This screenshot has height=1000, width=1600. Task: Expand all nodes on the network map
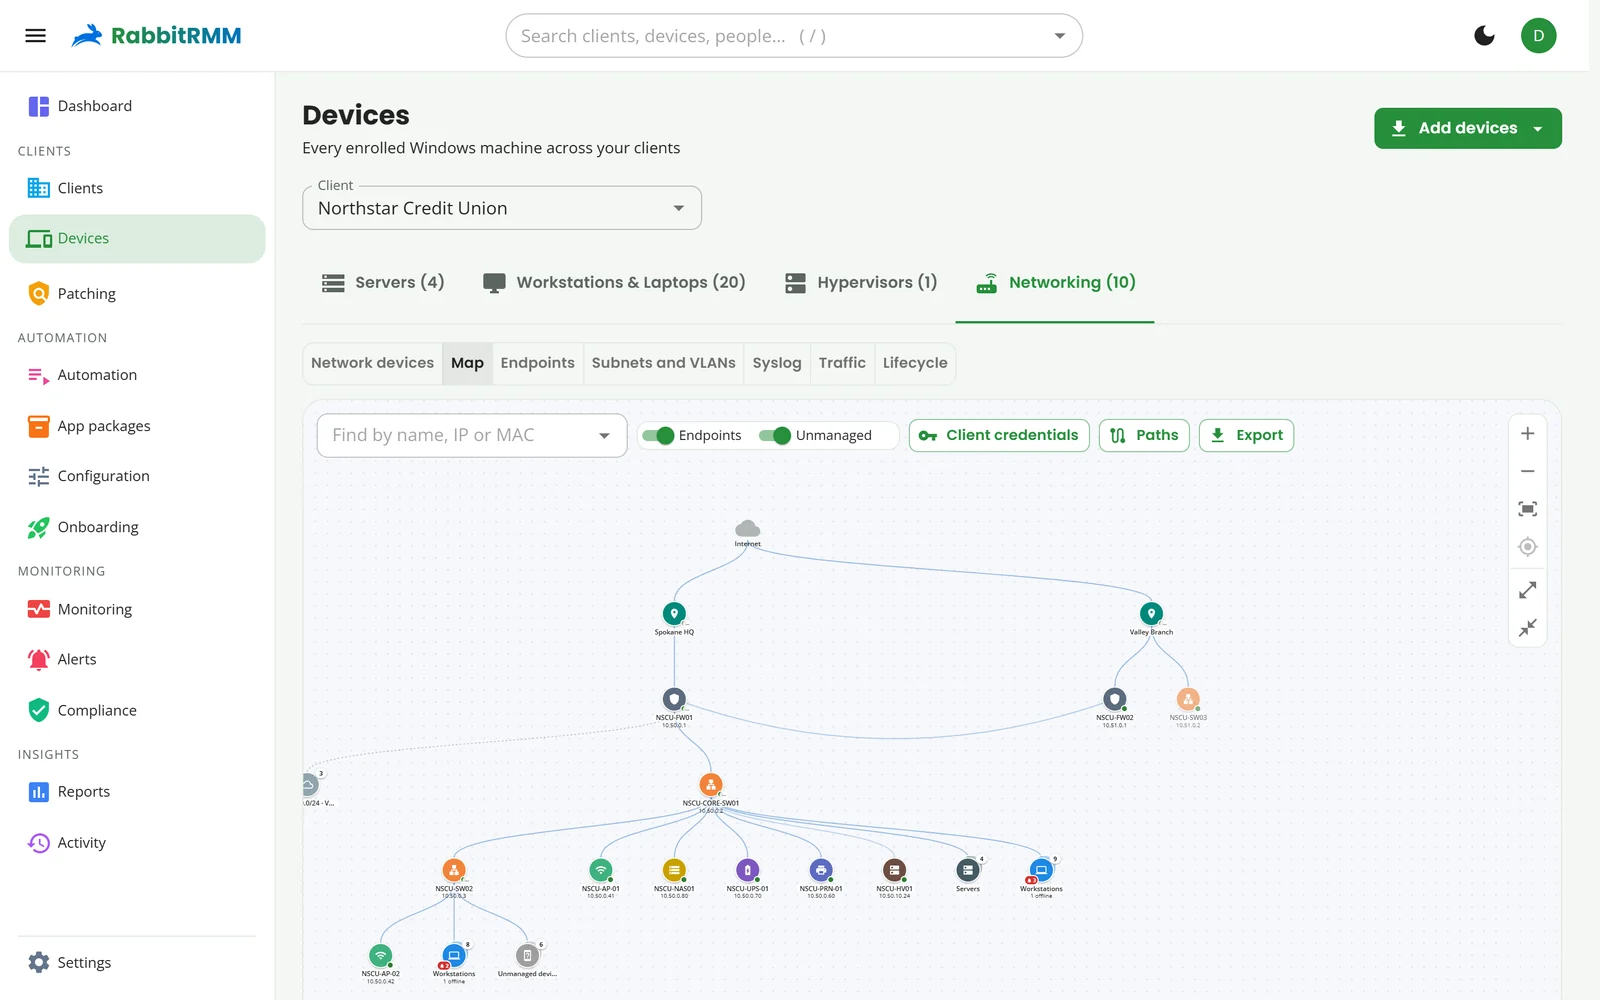[1528, 591]
